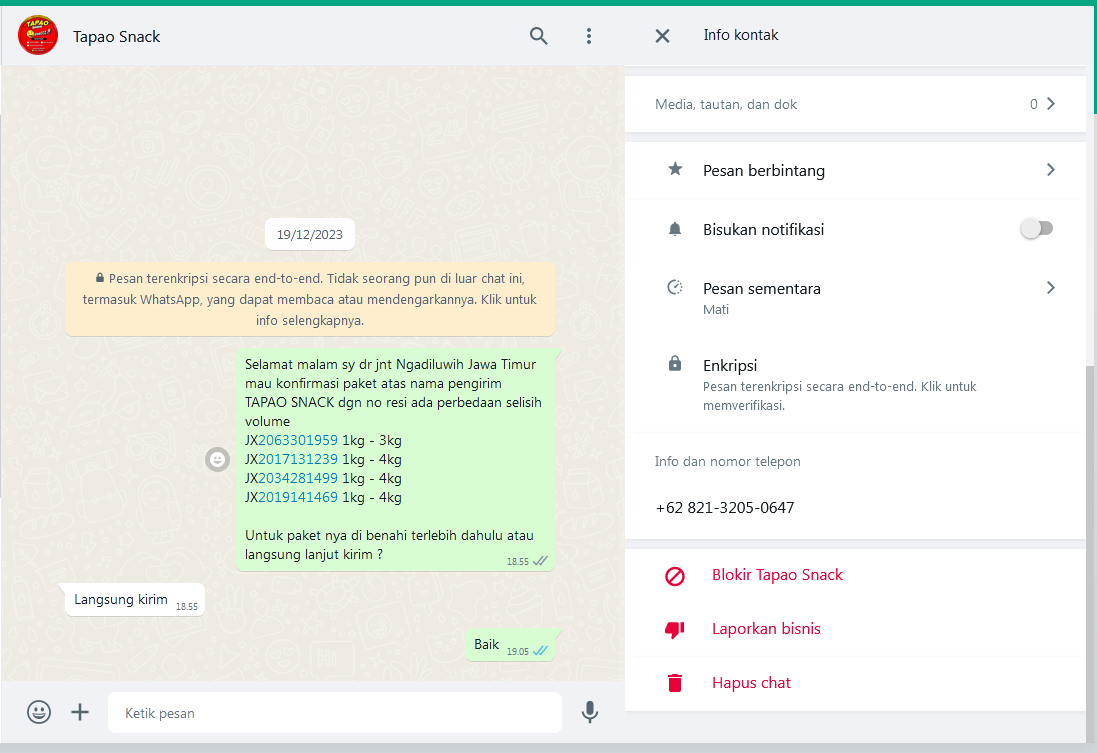Click the end-to-end encryption notice banner
The image size is (1097, 753).
[309, 300]
